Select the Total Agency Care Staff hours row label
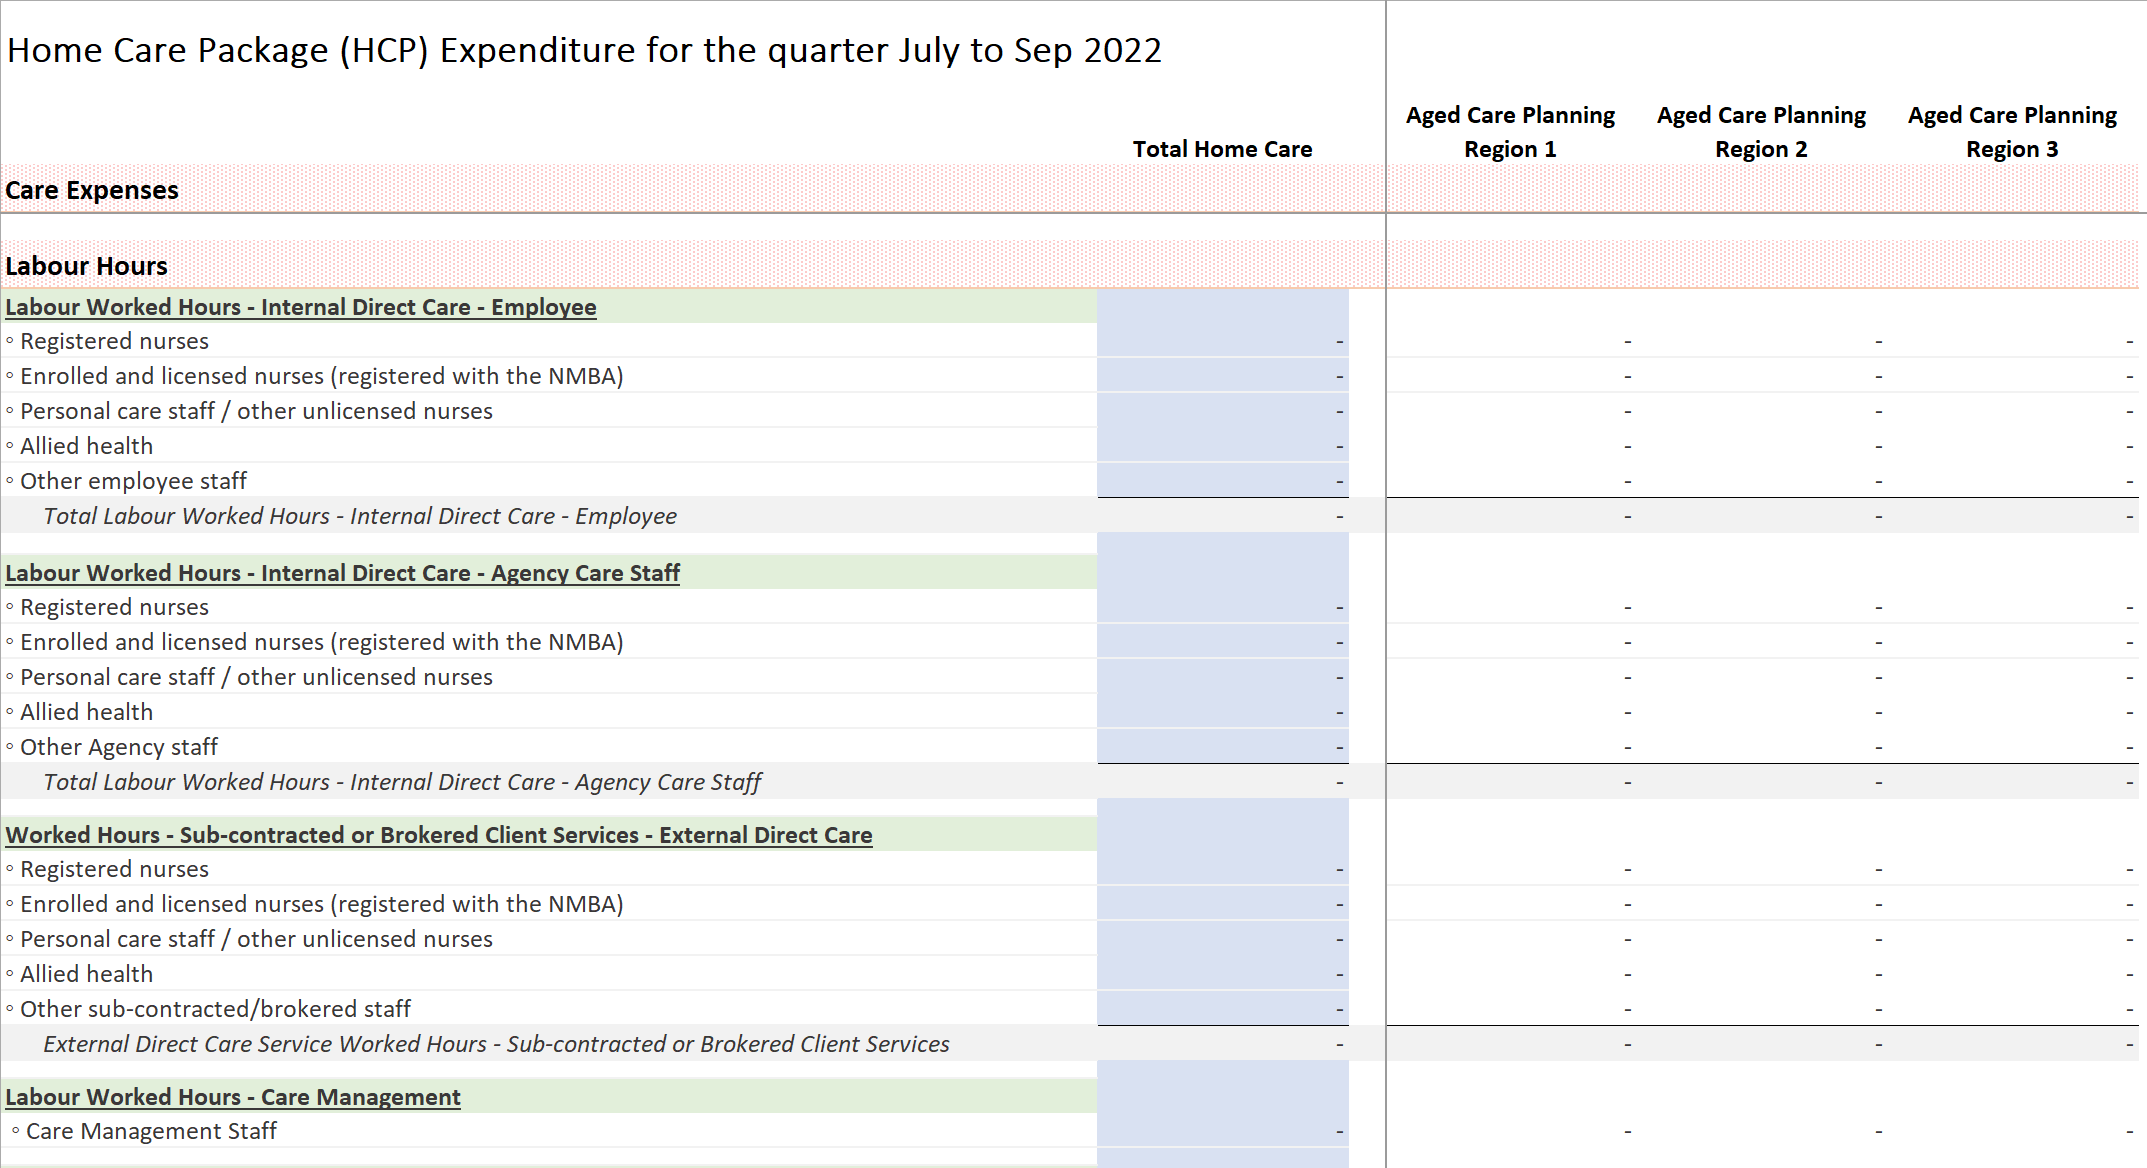 tap(402, 782)
